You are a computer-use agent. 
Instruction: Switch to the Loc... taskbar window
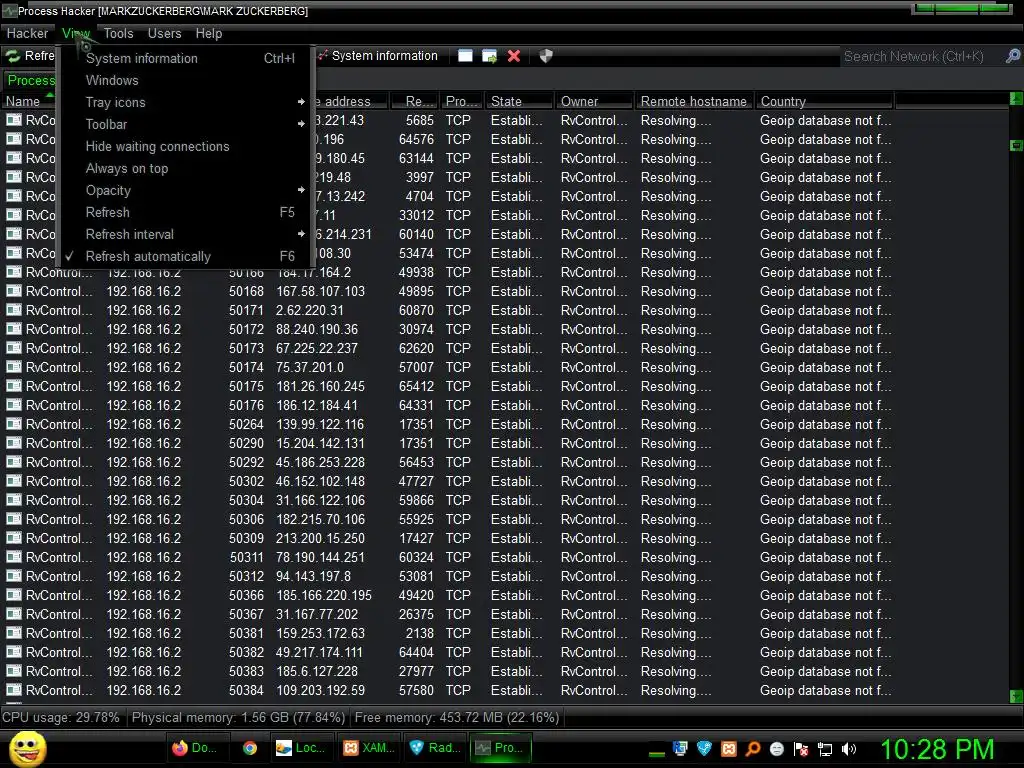[300, 748]
